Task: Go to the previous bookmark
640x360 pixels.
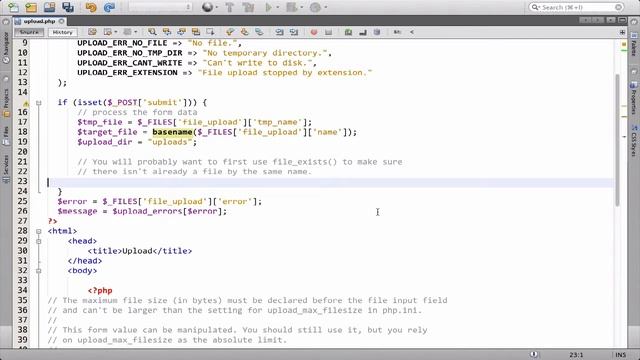Action: (x=230, y=32)
